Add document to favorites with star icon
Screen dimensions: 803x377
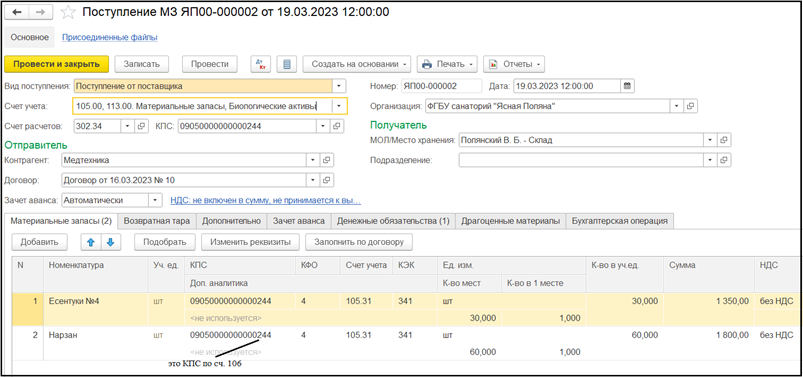pos(68,12)
